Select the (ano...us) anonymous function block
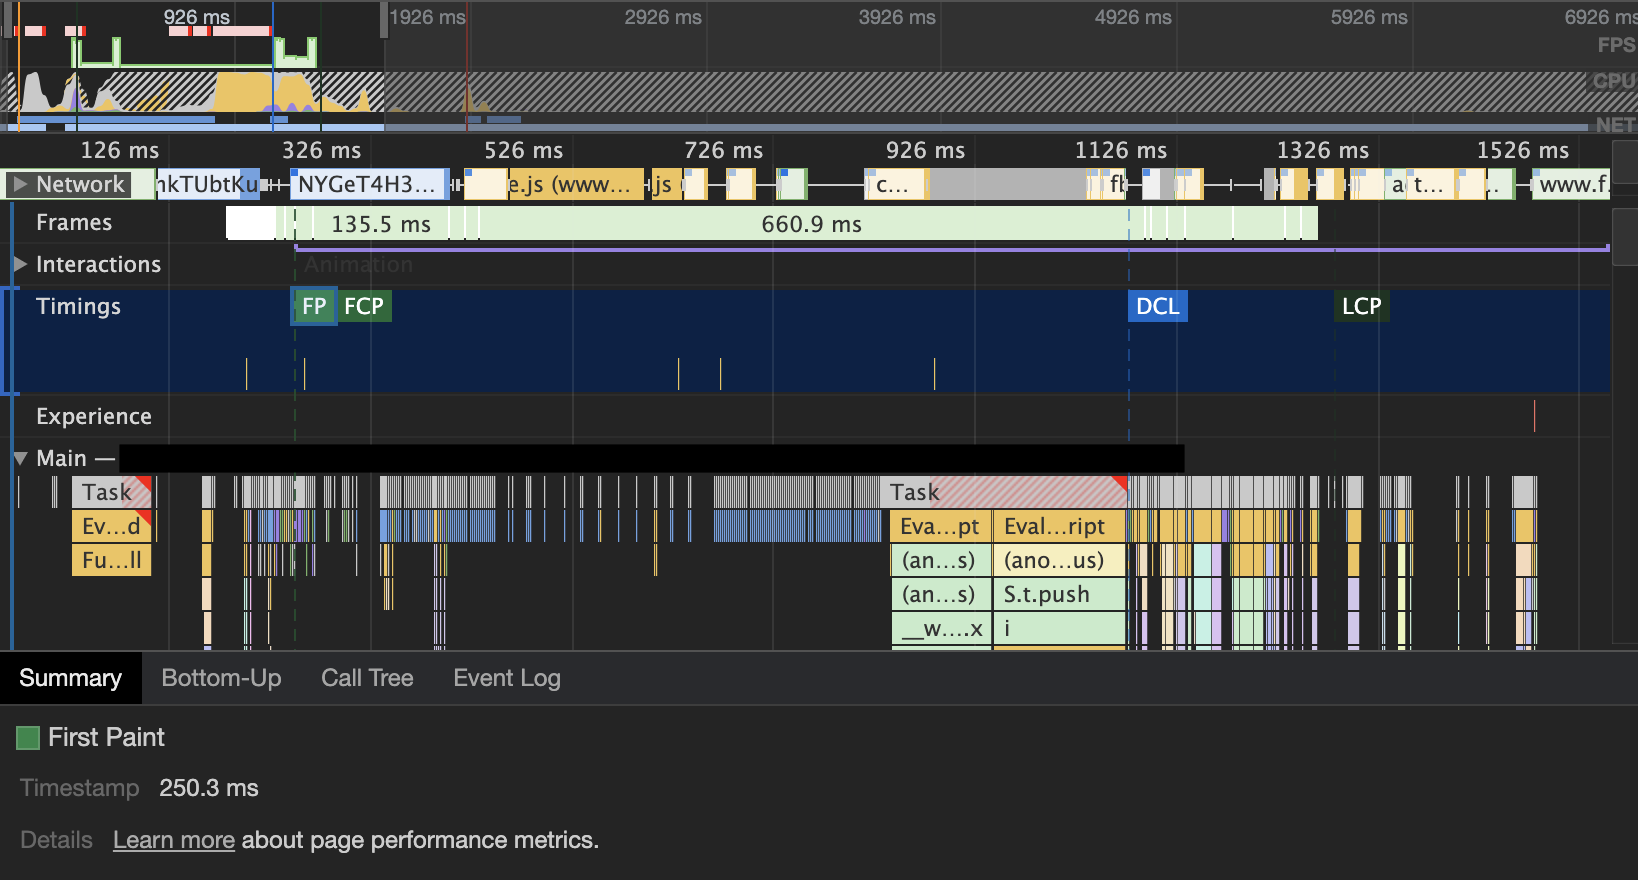Viewport: 1638px width, 880px height. (x=1059, y=560)
